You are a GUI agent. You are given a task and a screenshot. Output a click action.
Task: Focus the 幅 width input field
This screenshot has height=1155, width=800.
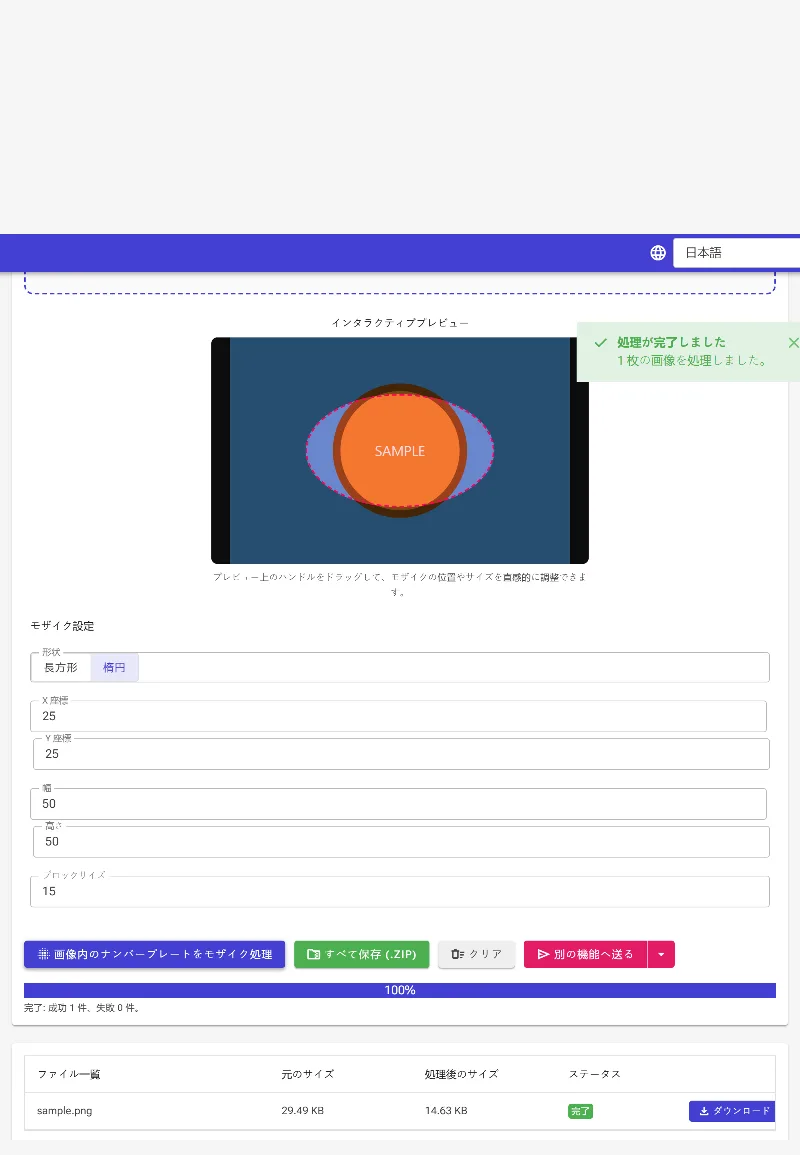point(398,804)
